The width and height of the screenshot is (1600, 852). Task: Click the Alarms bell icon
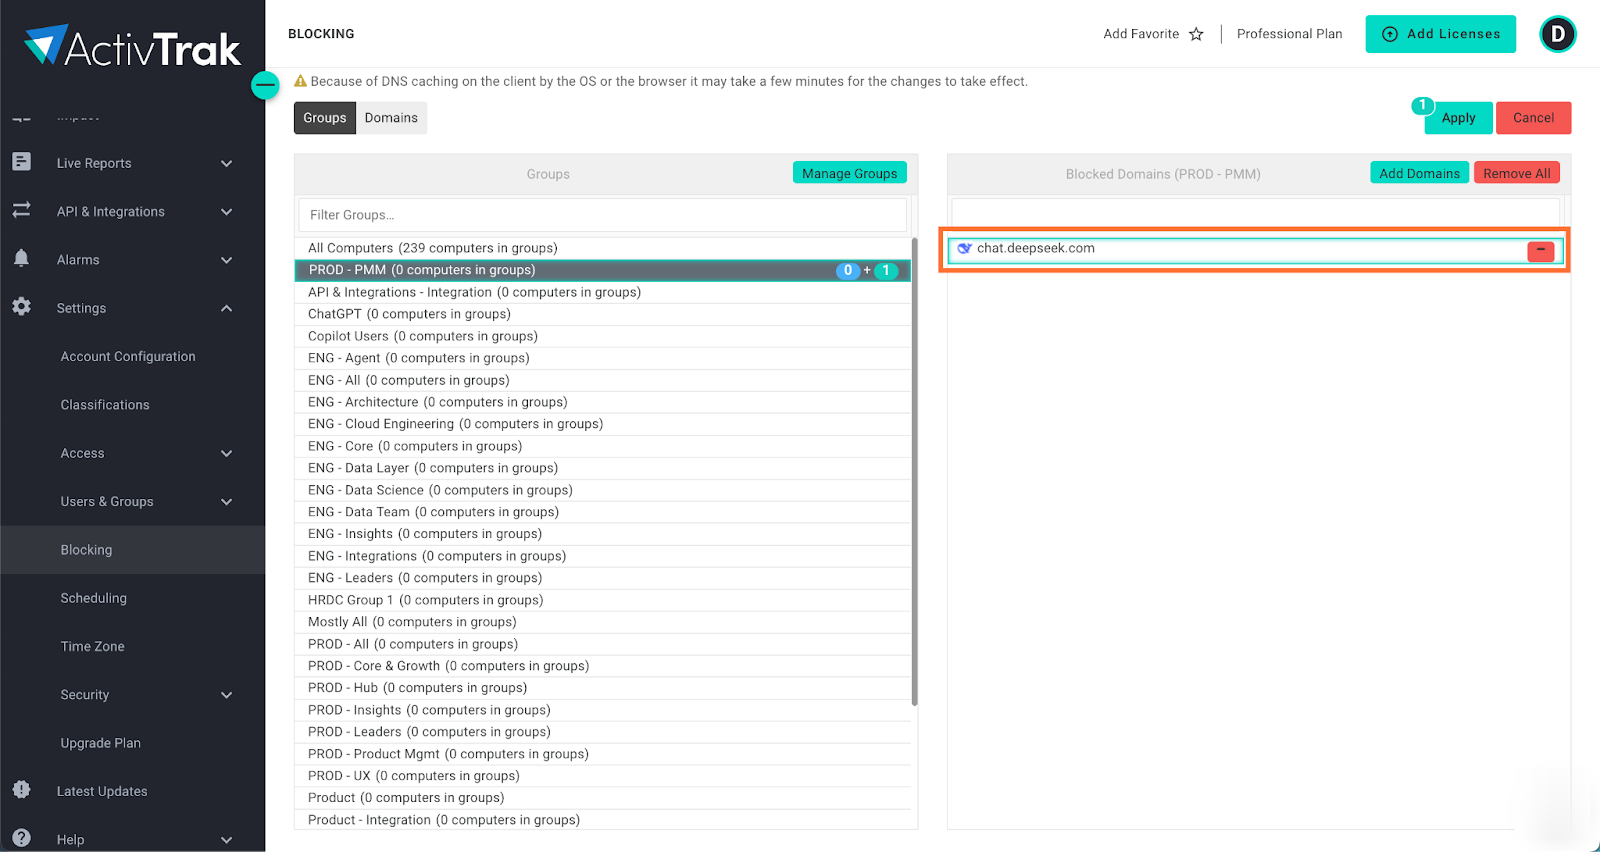pyautogui.click(x=21, y=259)
